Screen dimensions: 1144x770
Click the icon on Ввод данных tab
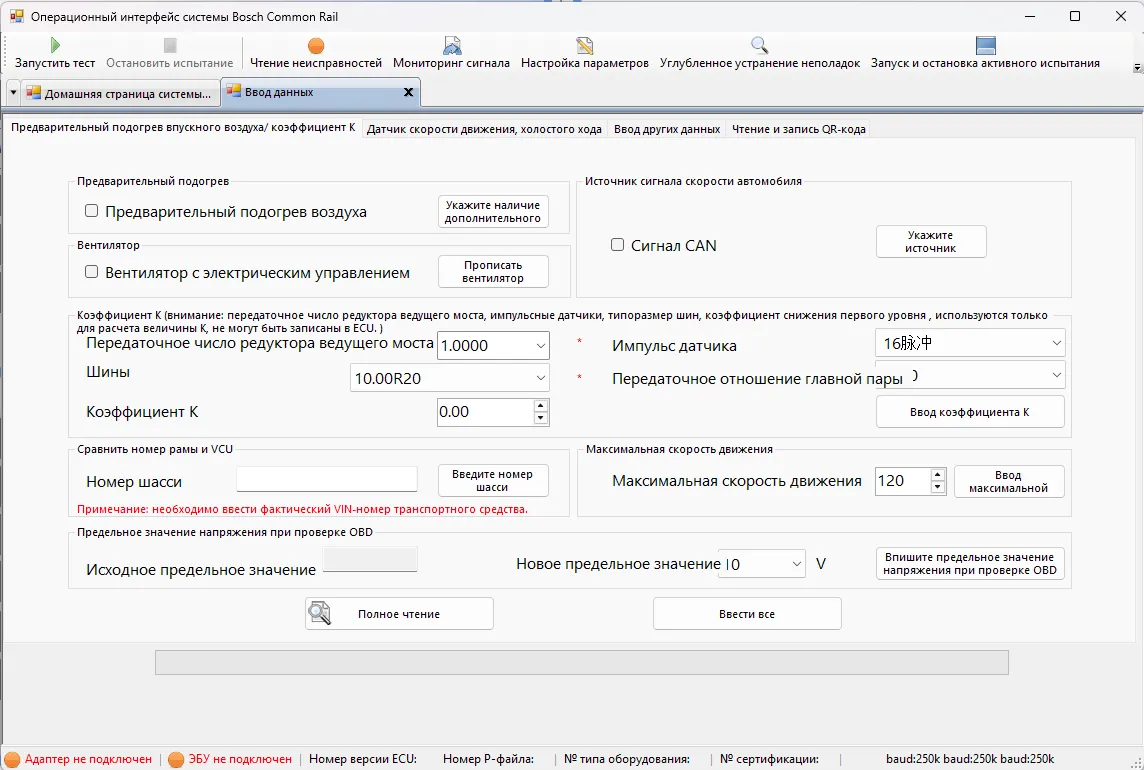[x=233, y=91]
